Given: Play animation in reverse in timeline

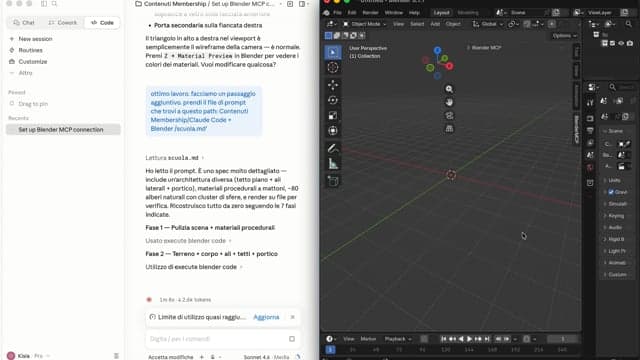Looking at the screenshot, I should [x=461, y=339].
